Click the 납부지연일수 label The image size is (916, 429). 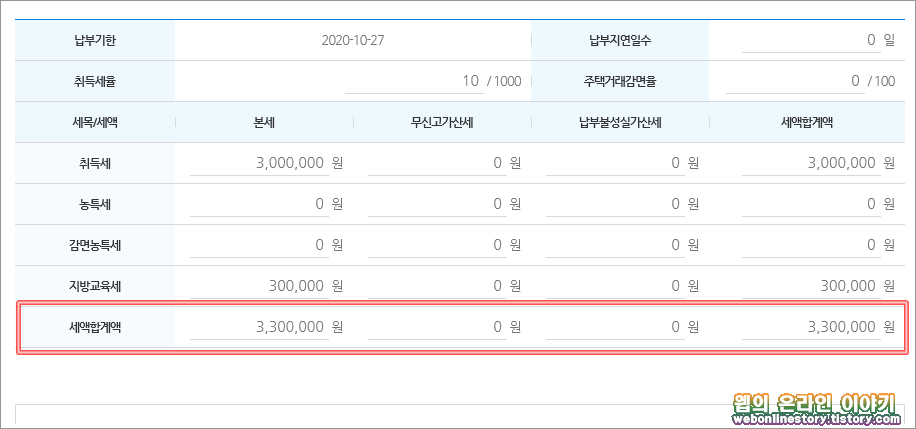pos(620,40)
